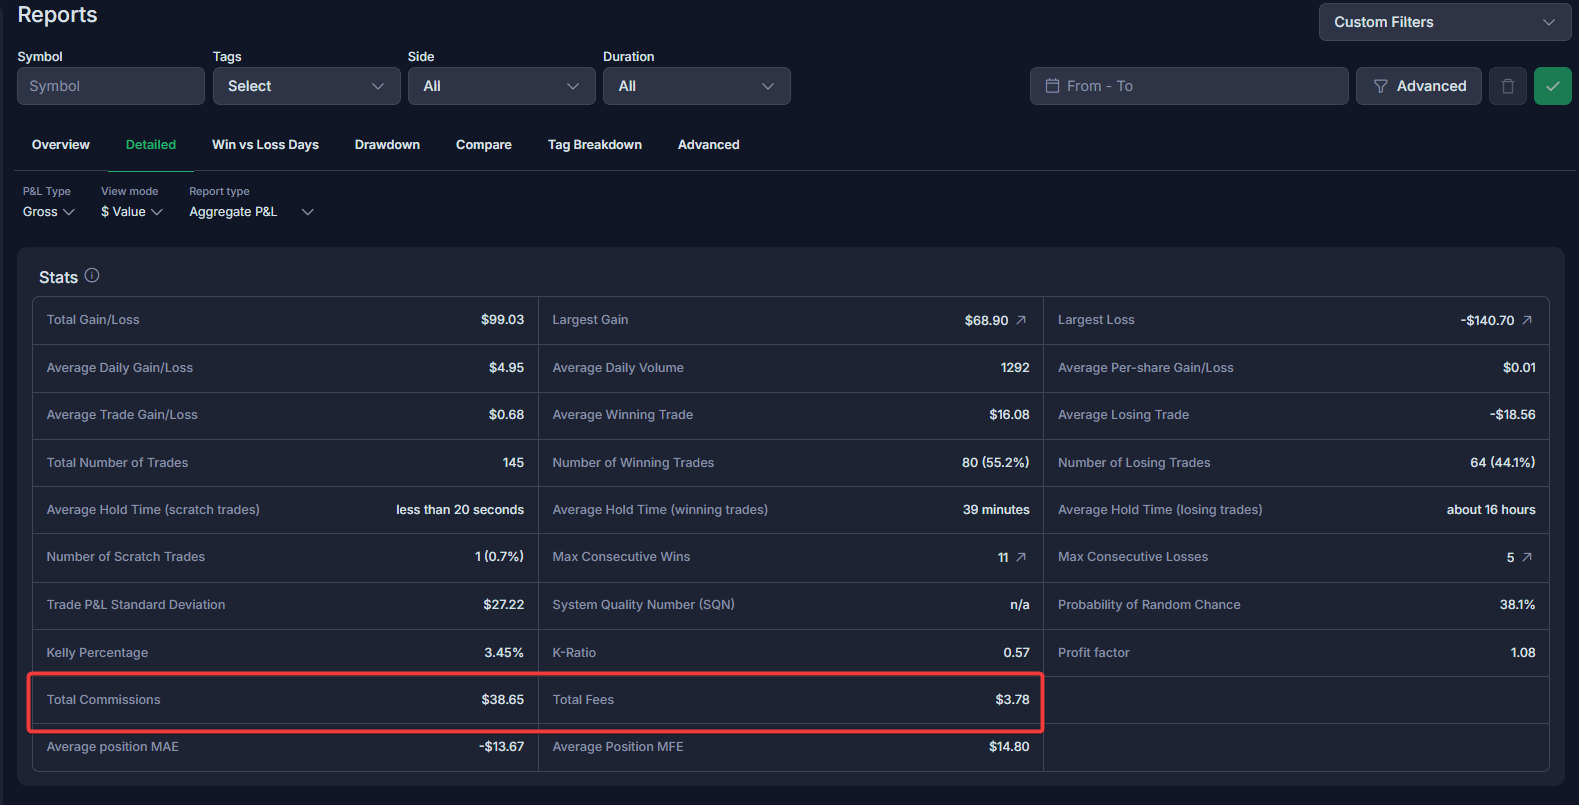Click the trash icon to clear filters
1579x805 pixels.
1508,86
